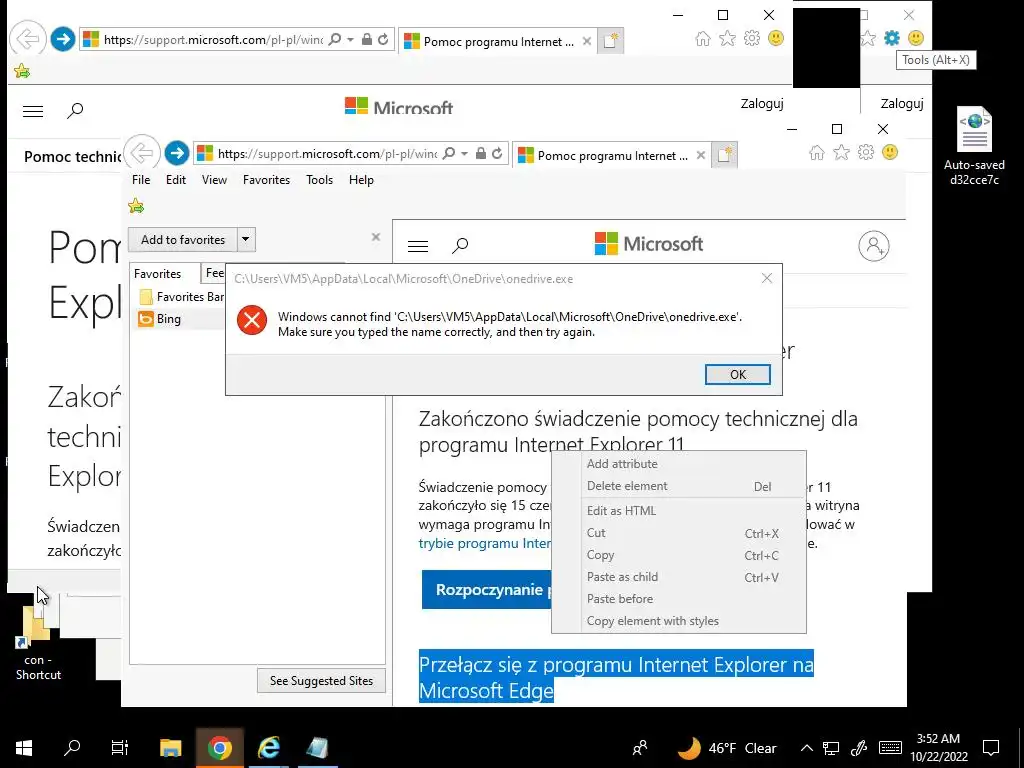Click the front IE address bar URL field
The height and width of the screenshot is (768, 1024).
(327, 153)
